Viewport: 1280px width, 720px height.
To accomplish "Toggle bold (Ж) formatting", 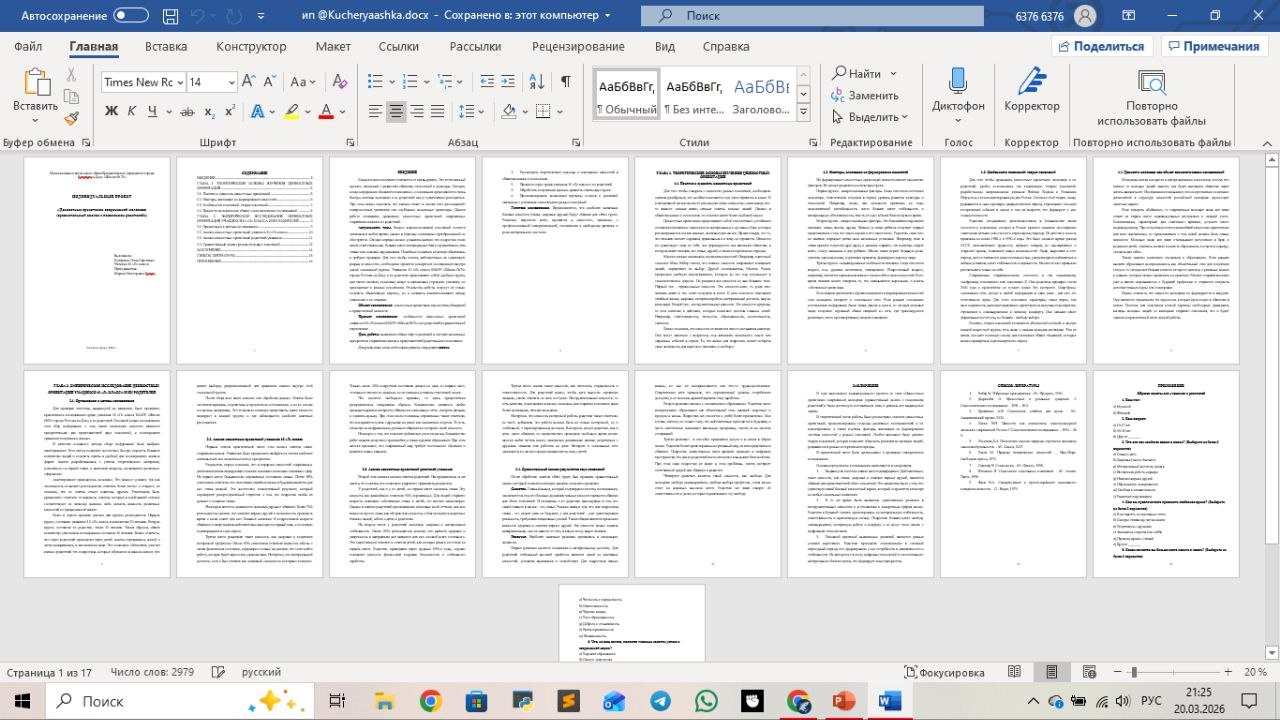I will [111, 111].
